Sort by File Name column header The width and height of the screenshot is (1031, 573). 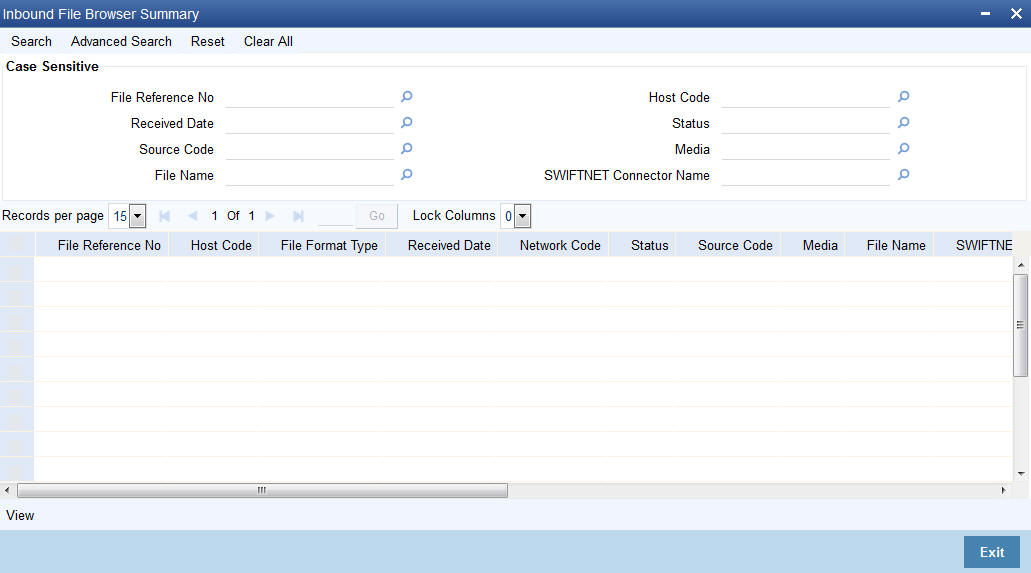coord(896,245)
